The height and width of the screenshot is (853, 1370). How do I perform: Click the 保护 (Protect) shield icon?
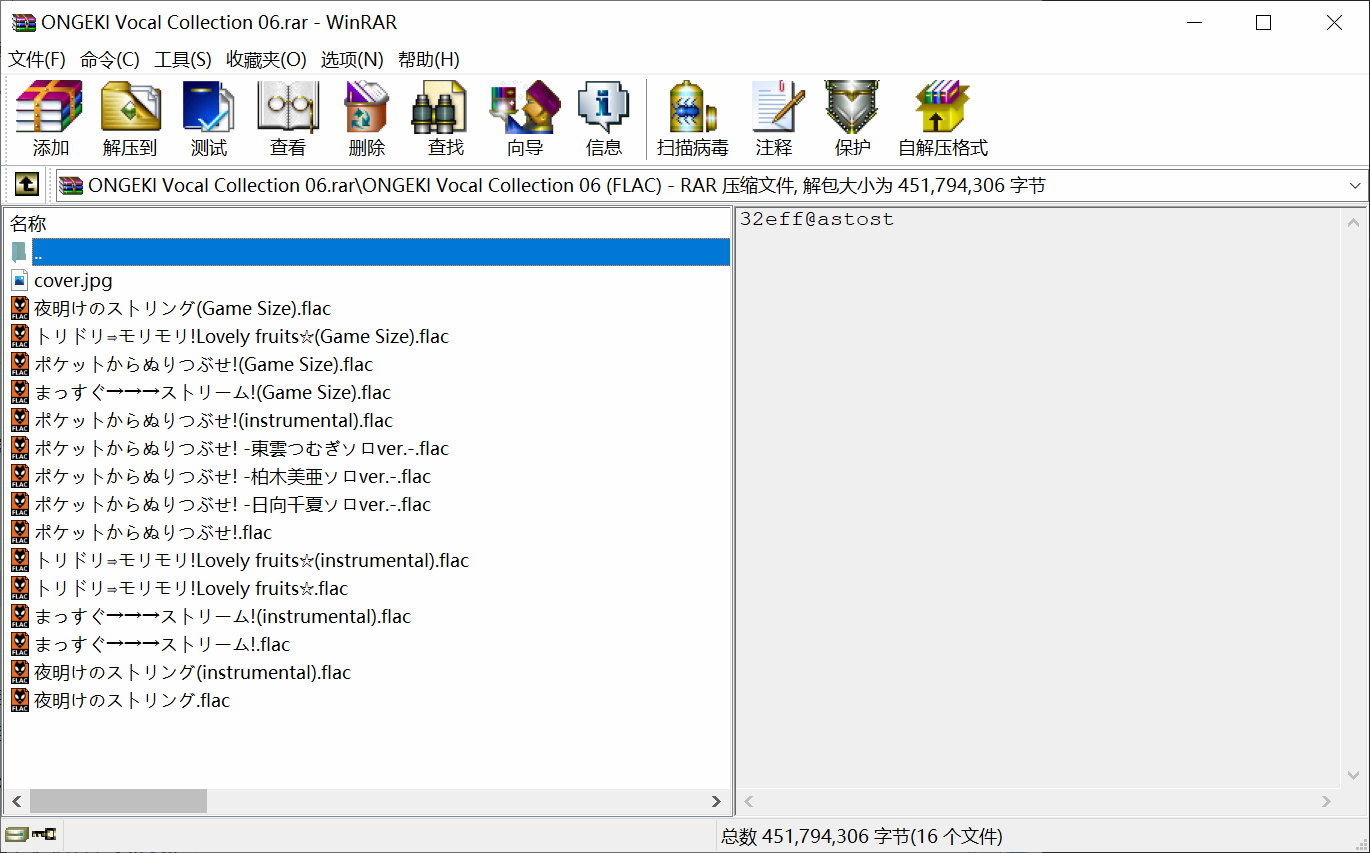(x=852, y=118)
